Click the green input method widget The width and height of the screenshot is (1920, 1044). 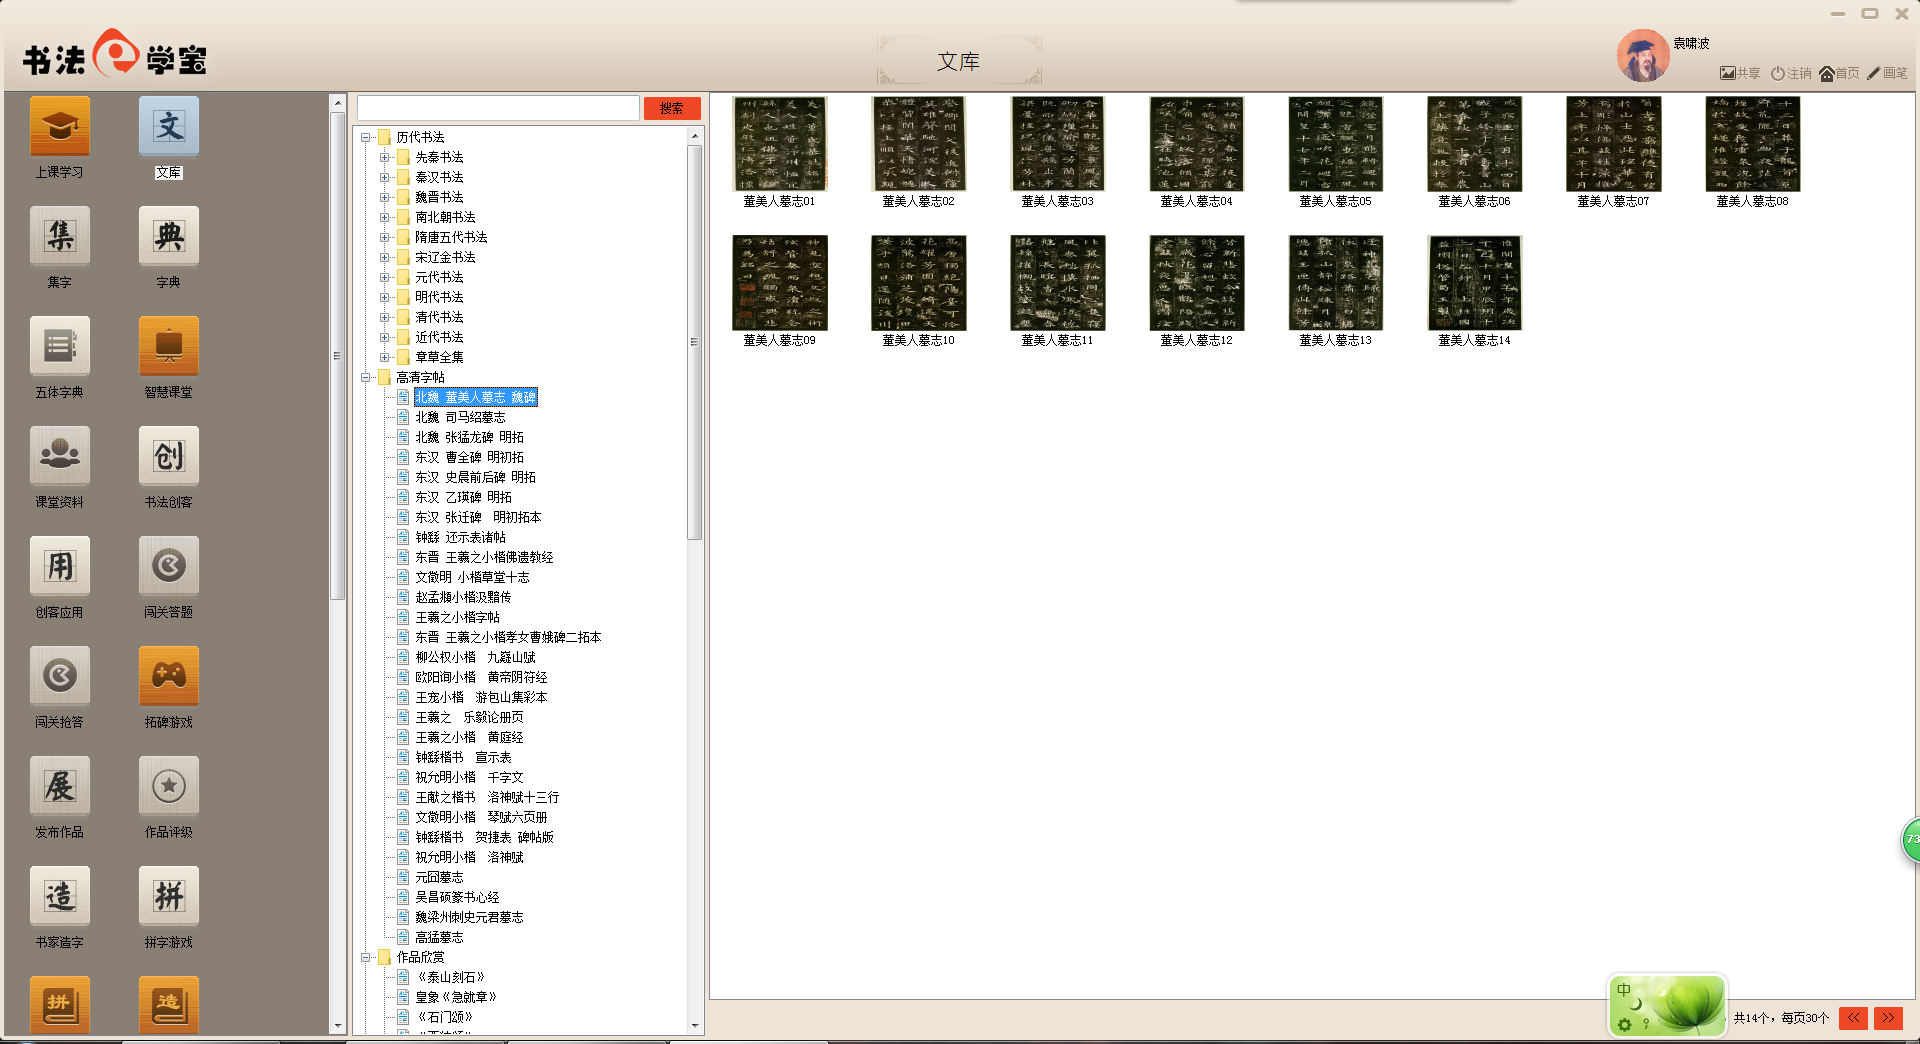tap(1667, 1005)
